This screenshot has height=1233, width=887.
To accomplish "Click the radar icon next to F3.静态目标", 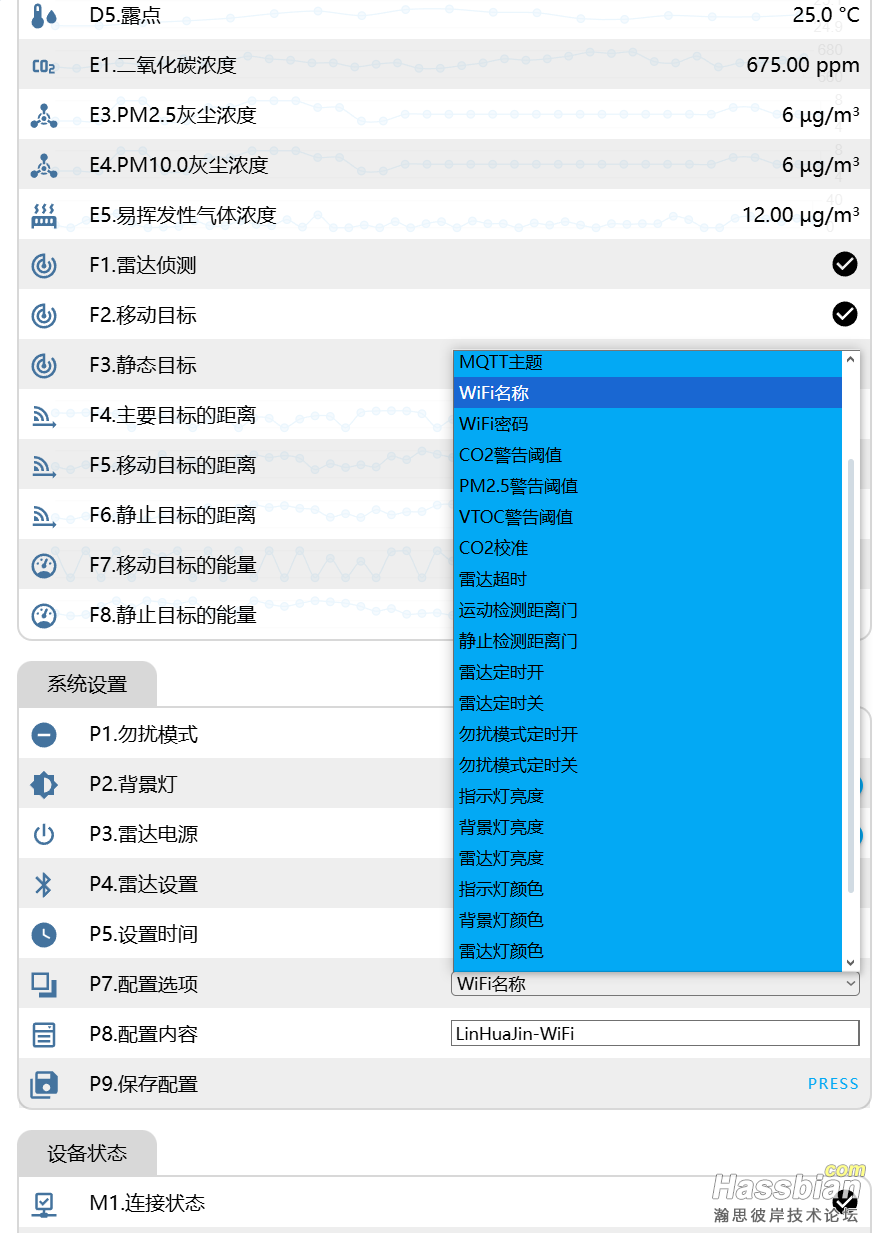I will point(44,365).
